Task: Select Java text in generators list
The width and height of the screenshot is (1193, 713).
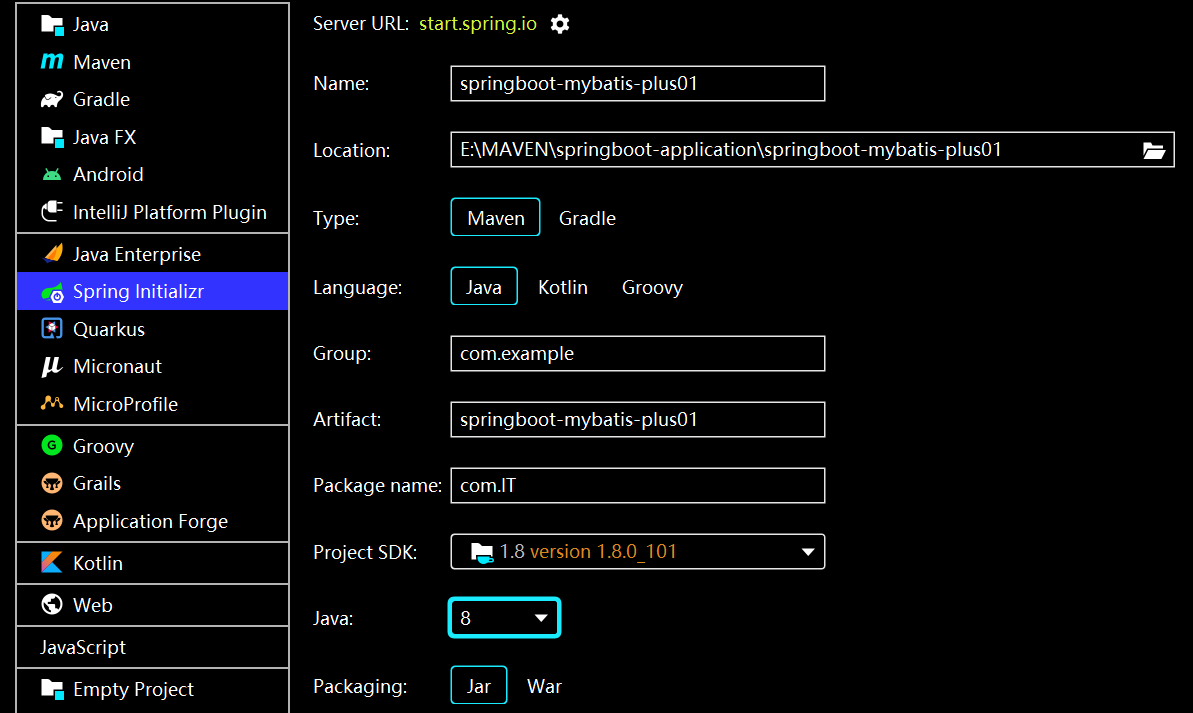Action: (91, 24)
